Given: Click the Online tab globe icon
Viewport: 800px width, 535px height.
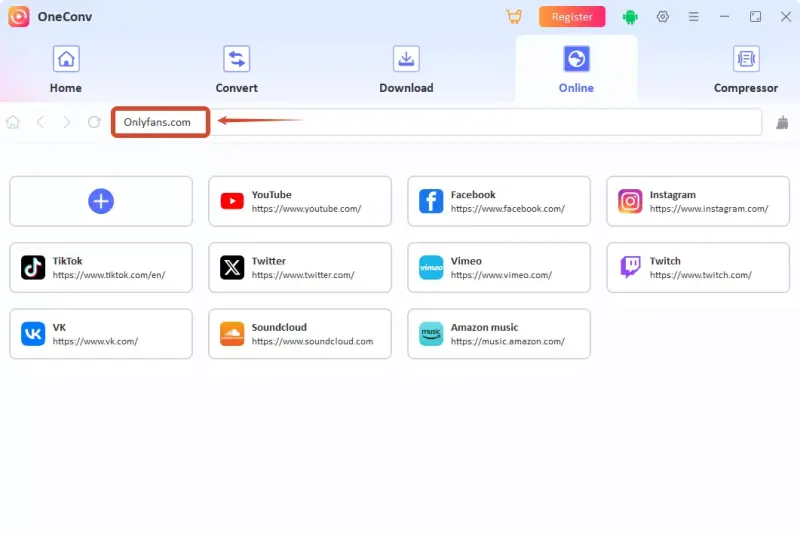Looking at the screenshot, I should point(576,59).
